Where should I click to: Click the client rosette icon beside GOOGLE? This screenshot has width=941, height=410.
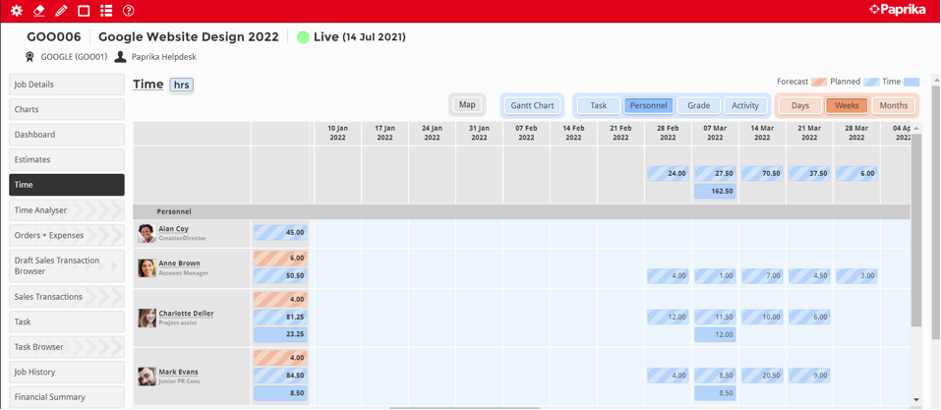click(x=32, y=57)
